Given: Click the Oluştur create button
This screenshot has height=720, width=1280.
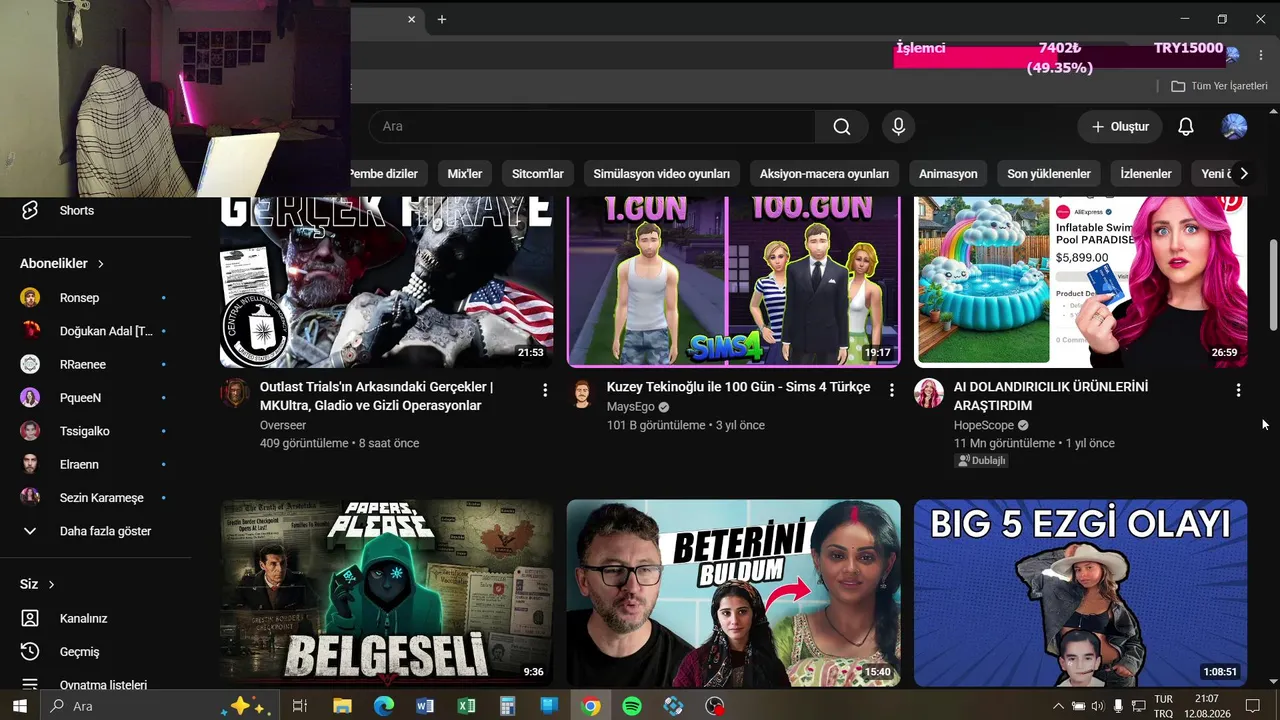Looking at the screenshot, I should coord(1120,127).
